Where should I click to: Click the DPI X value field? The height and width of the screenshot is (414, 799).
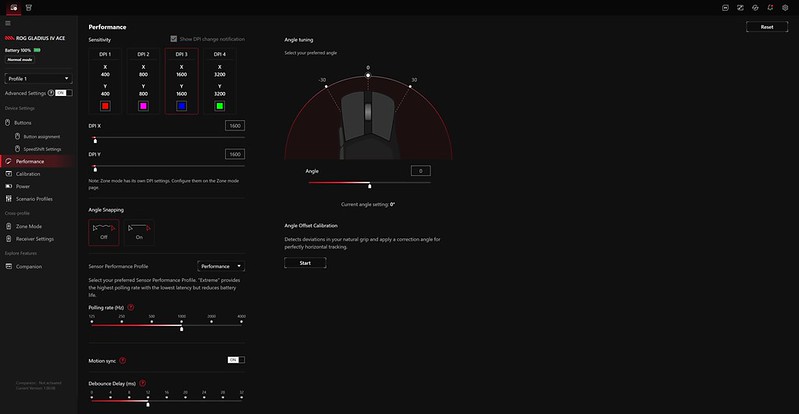point(235,125)
